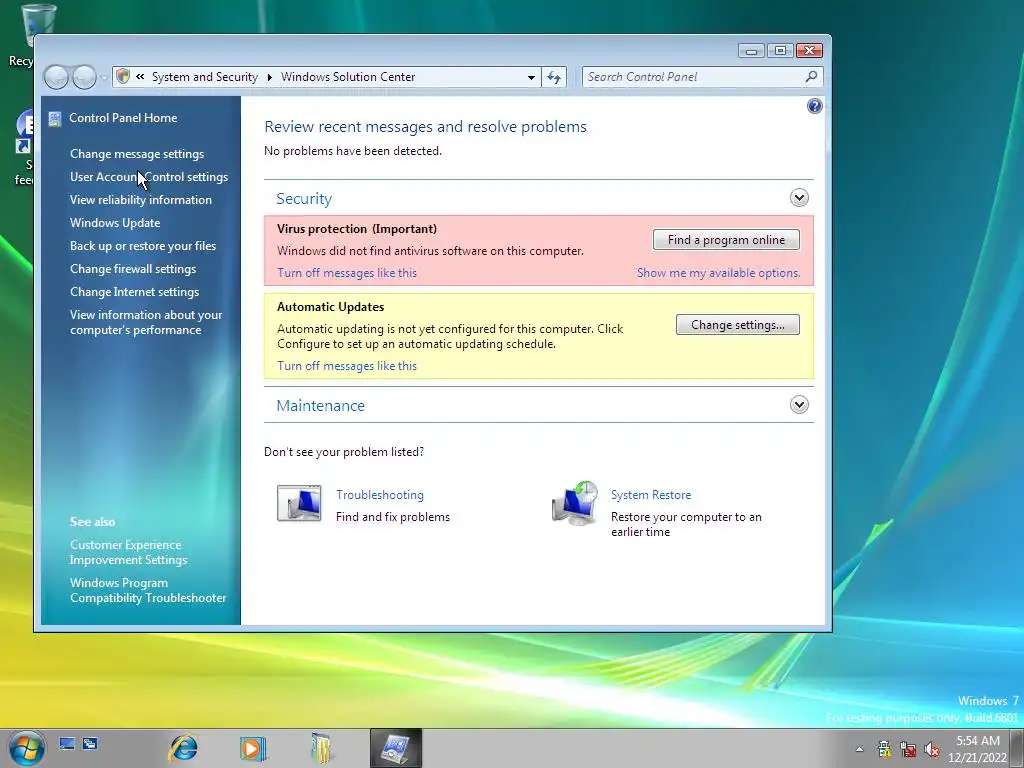
Task: Click the Show desktop strip at the right end of the taskbar
Action: tap(1017, 749)
